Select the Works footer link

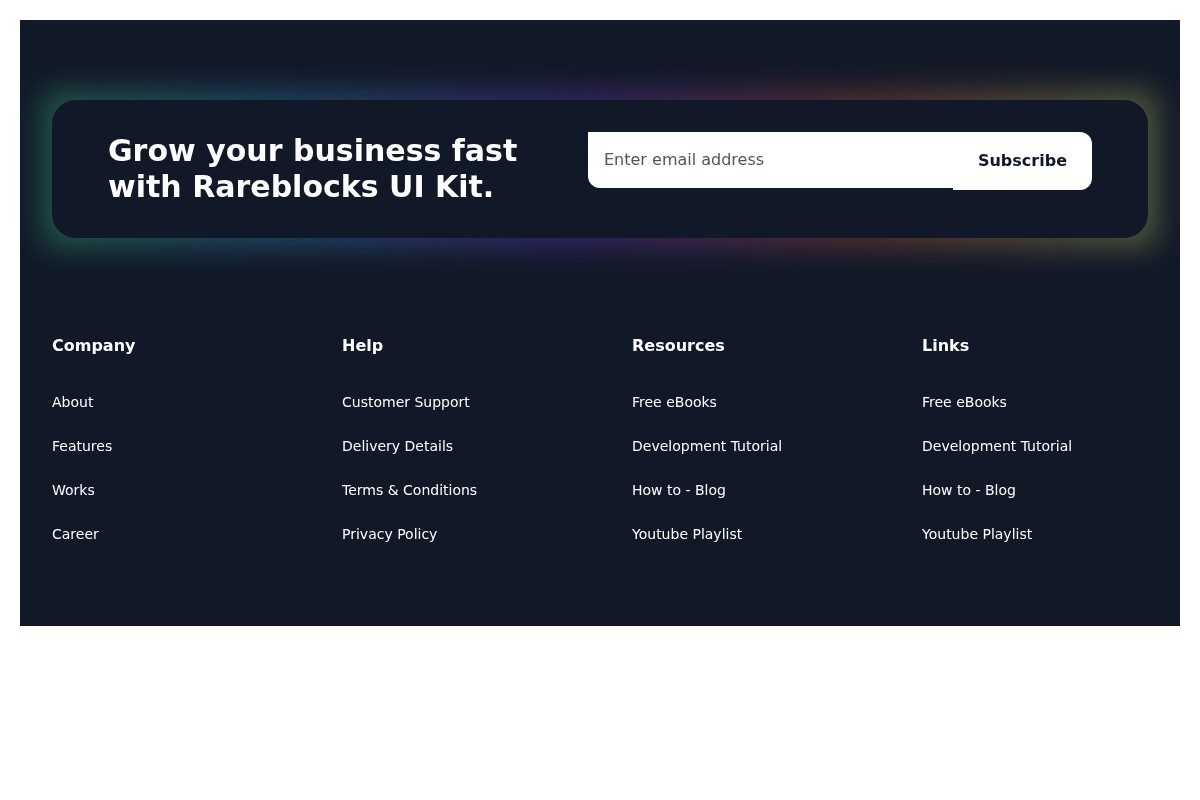click(x=73, y=490)
